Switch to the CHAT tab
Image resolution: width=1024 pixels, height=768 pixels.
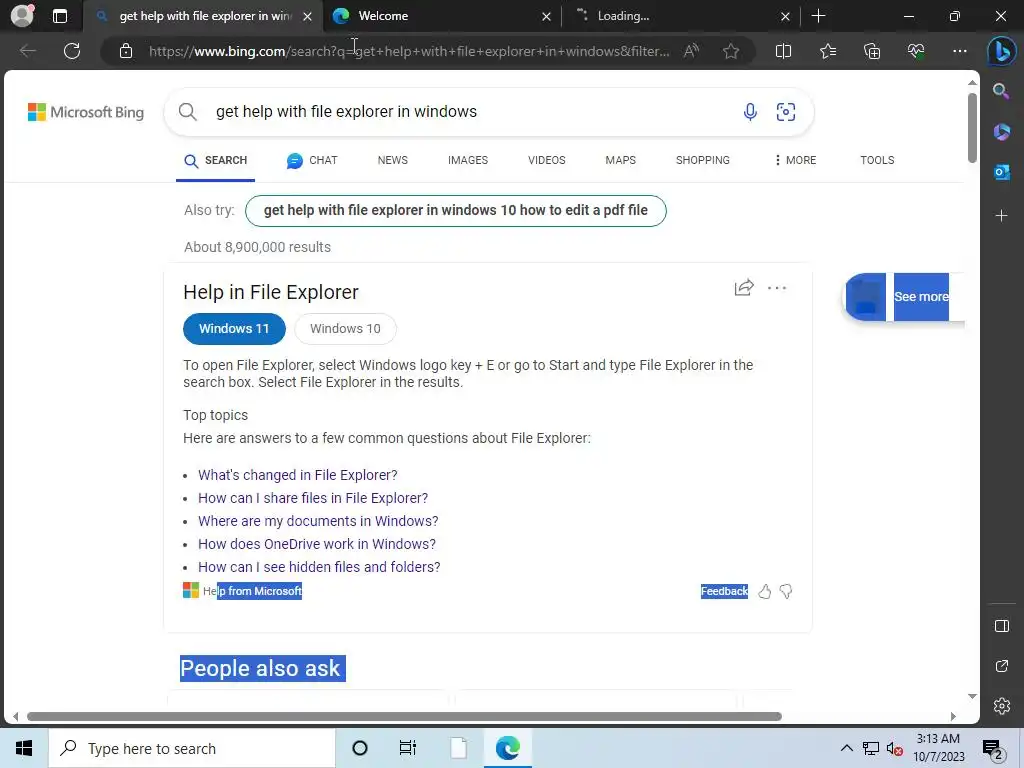tap(312, 160)
